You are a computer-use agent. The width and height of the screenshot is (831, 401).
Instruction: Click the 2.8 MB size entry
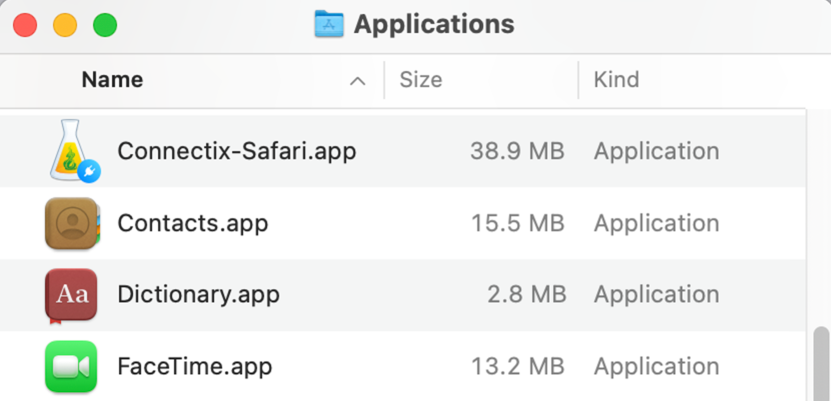tap(525, 295)
